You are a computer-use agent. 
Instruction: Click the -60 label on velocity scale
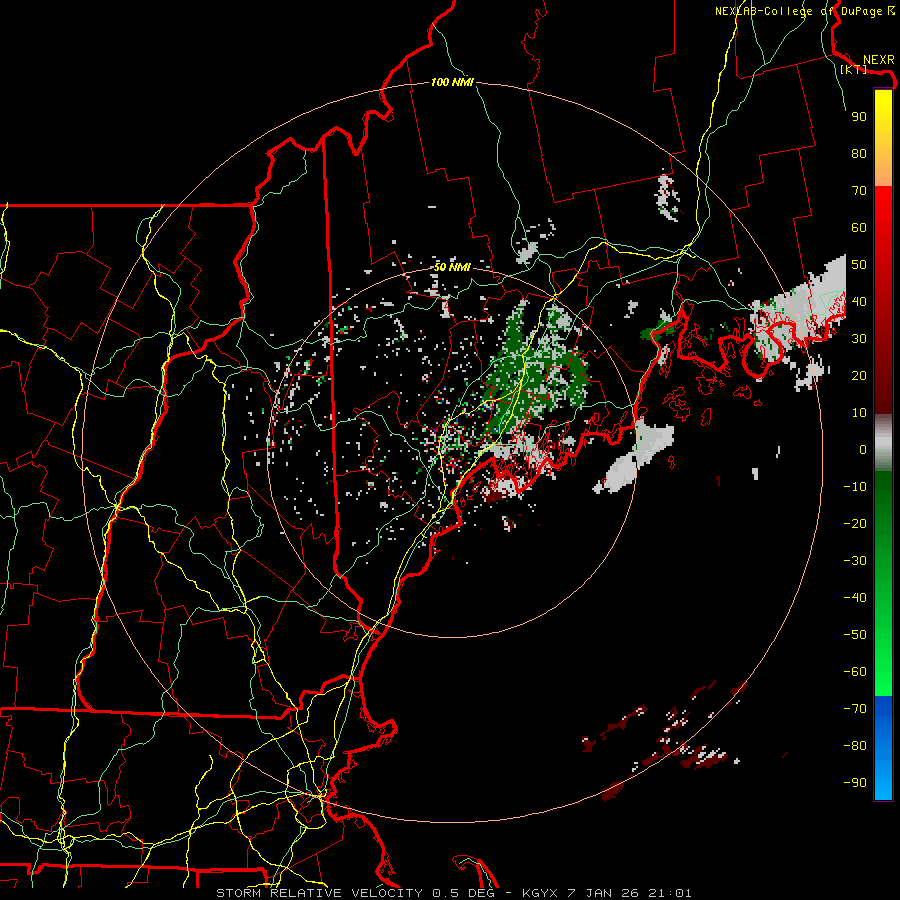coord(855,672)
